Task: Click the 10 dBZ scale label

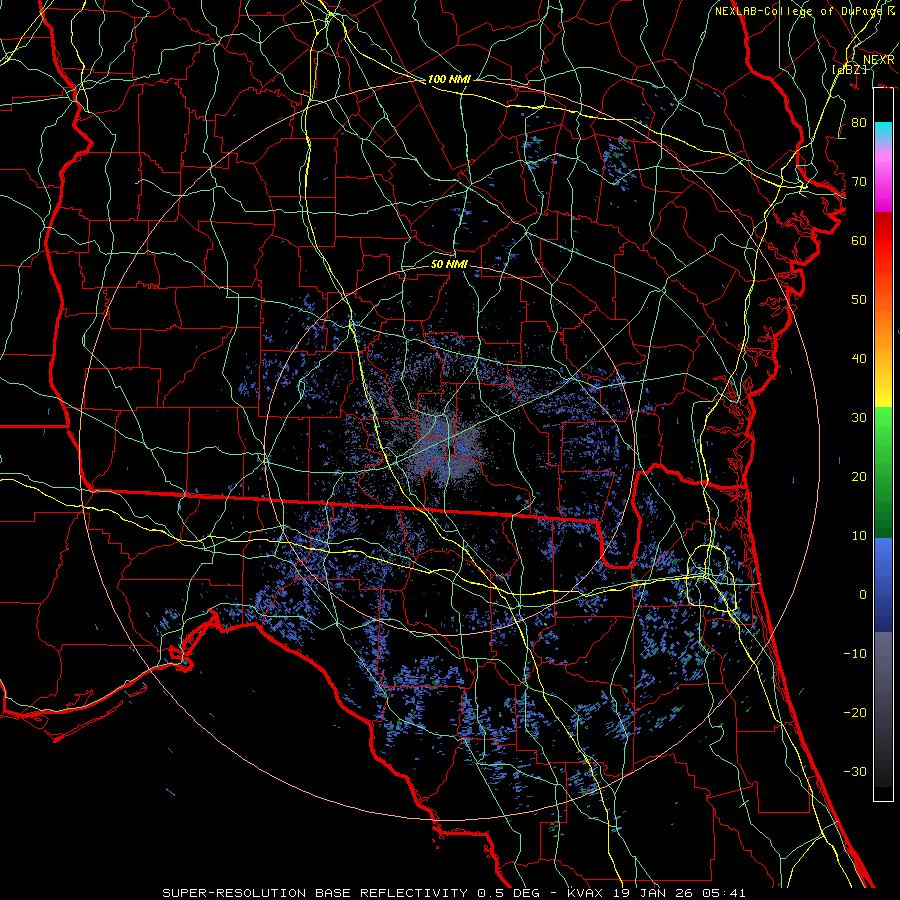Action: click(859, 536)
